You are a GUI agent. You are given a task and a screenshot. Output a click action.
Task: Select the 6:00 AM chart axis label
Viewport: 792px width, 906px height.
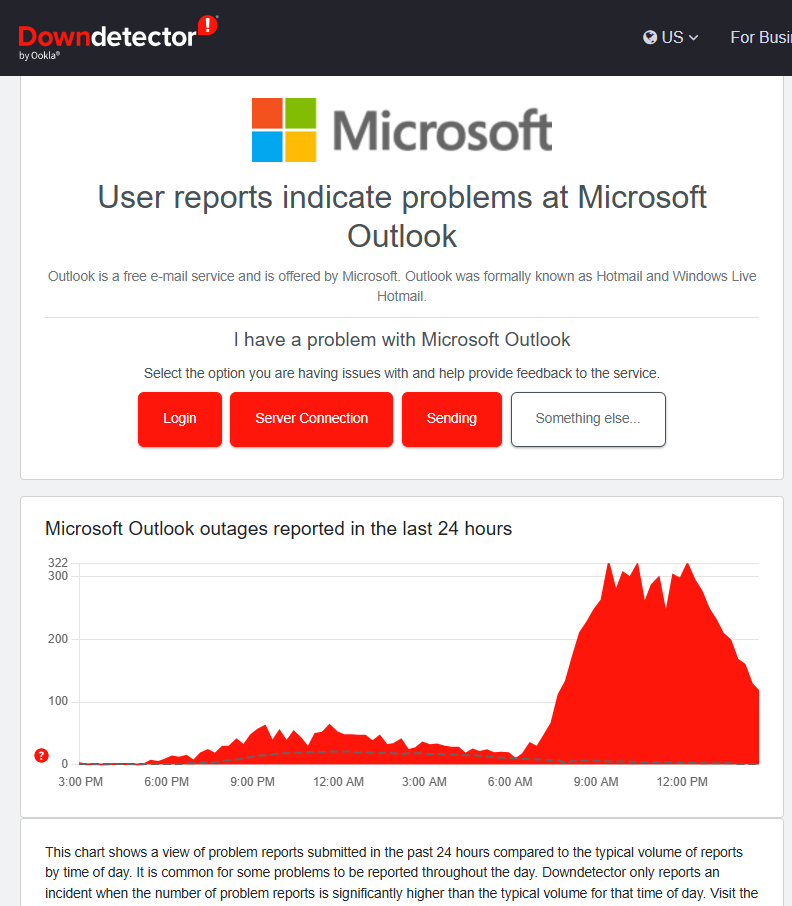tap(510, 782)
